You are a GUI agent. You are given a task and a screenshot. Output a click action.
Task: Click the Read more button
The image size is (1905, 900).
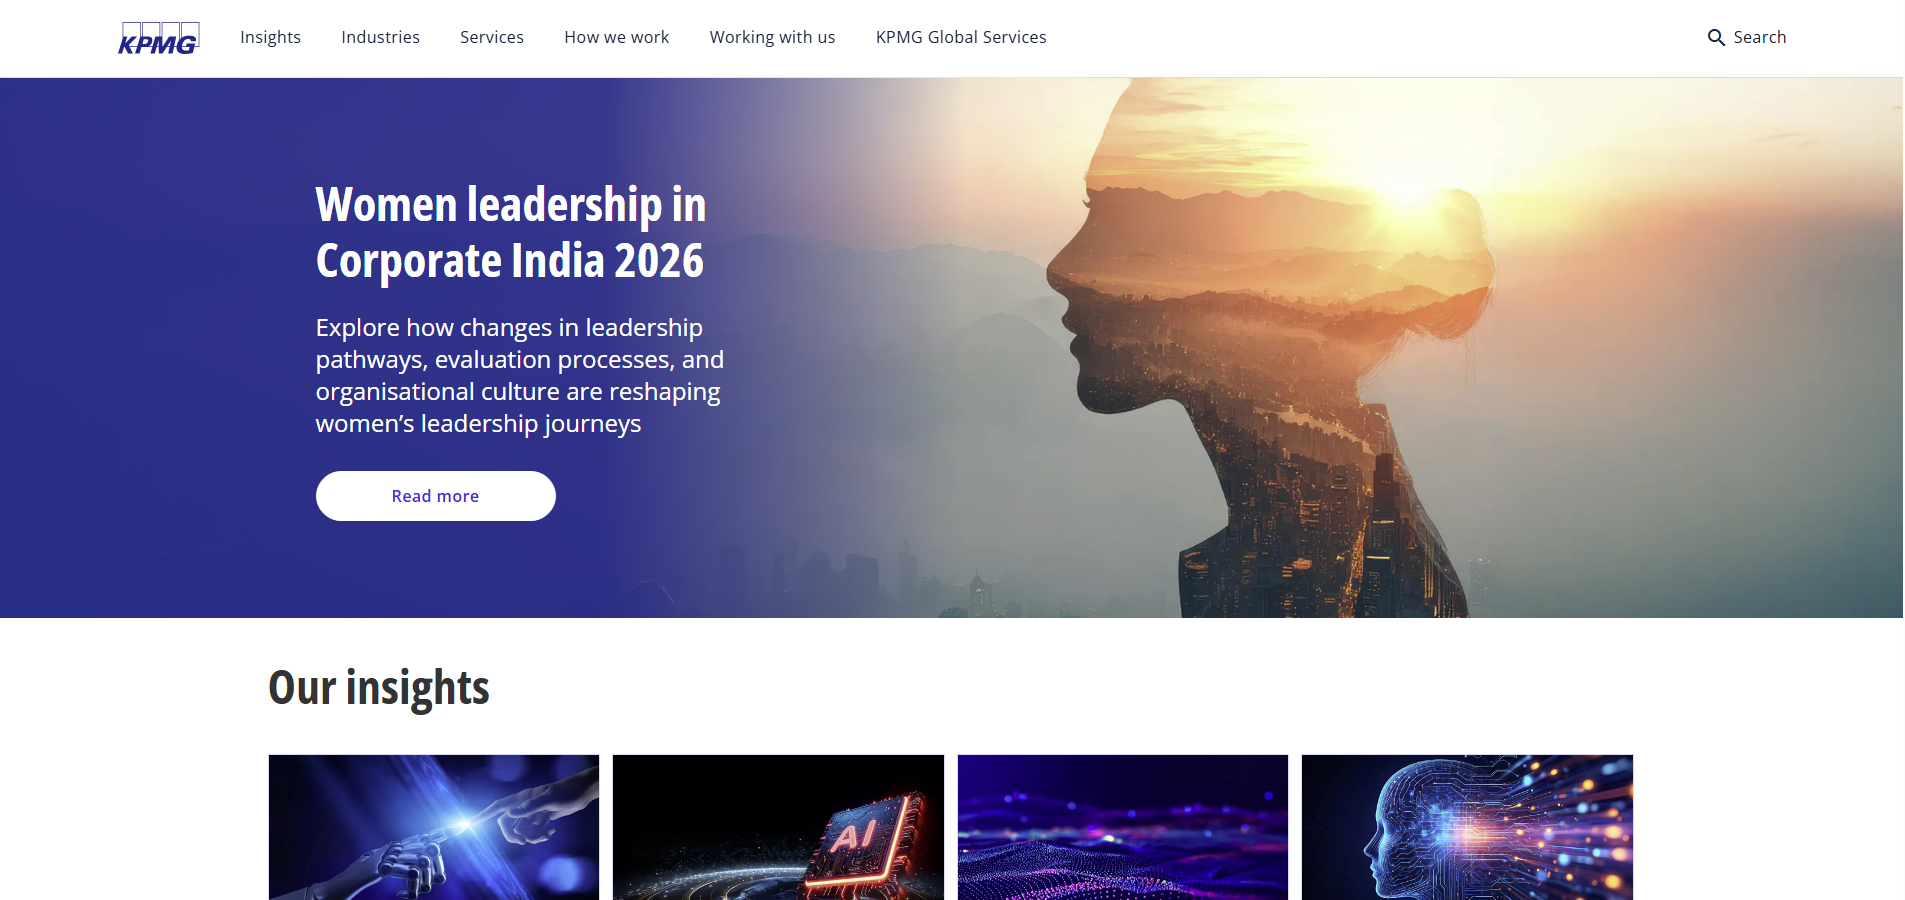pyautogui.click(x=436, y=496)
